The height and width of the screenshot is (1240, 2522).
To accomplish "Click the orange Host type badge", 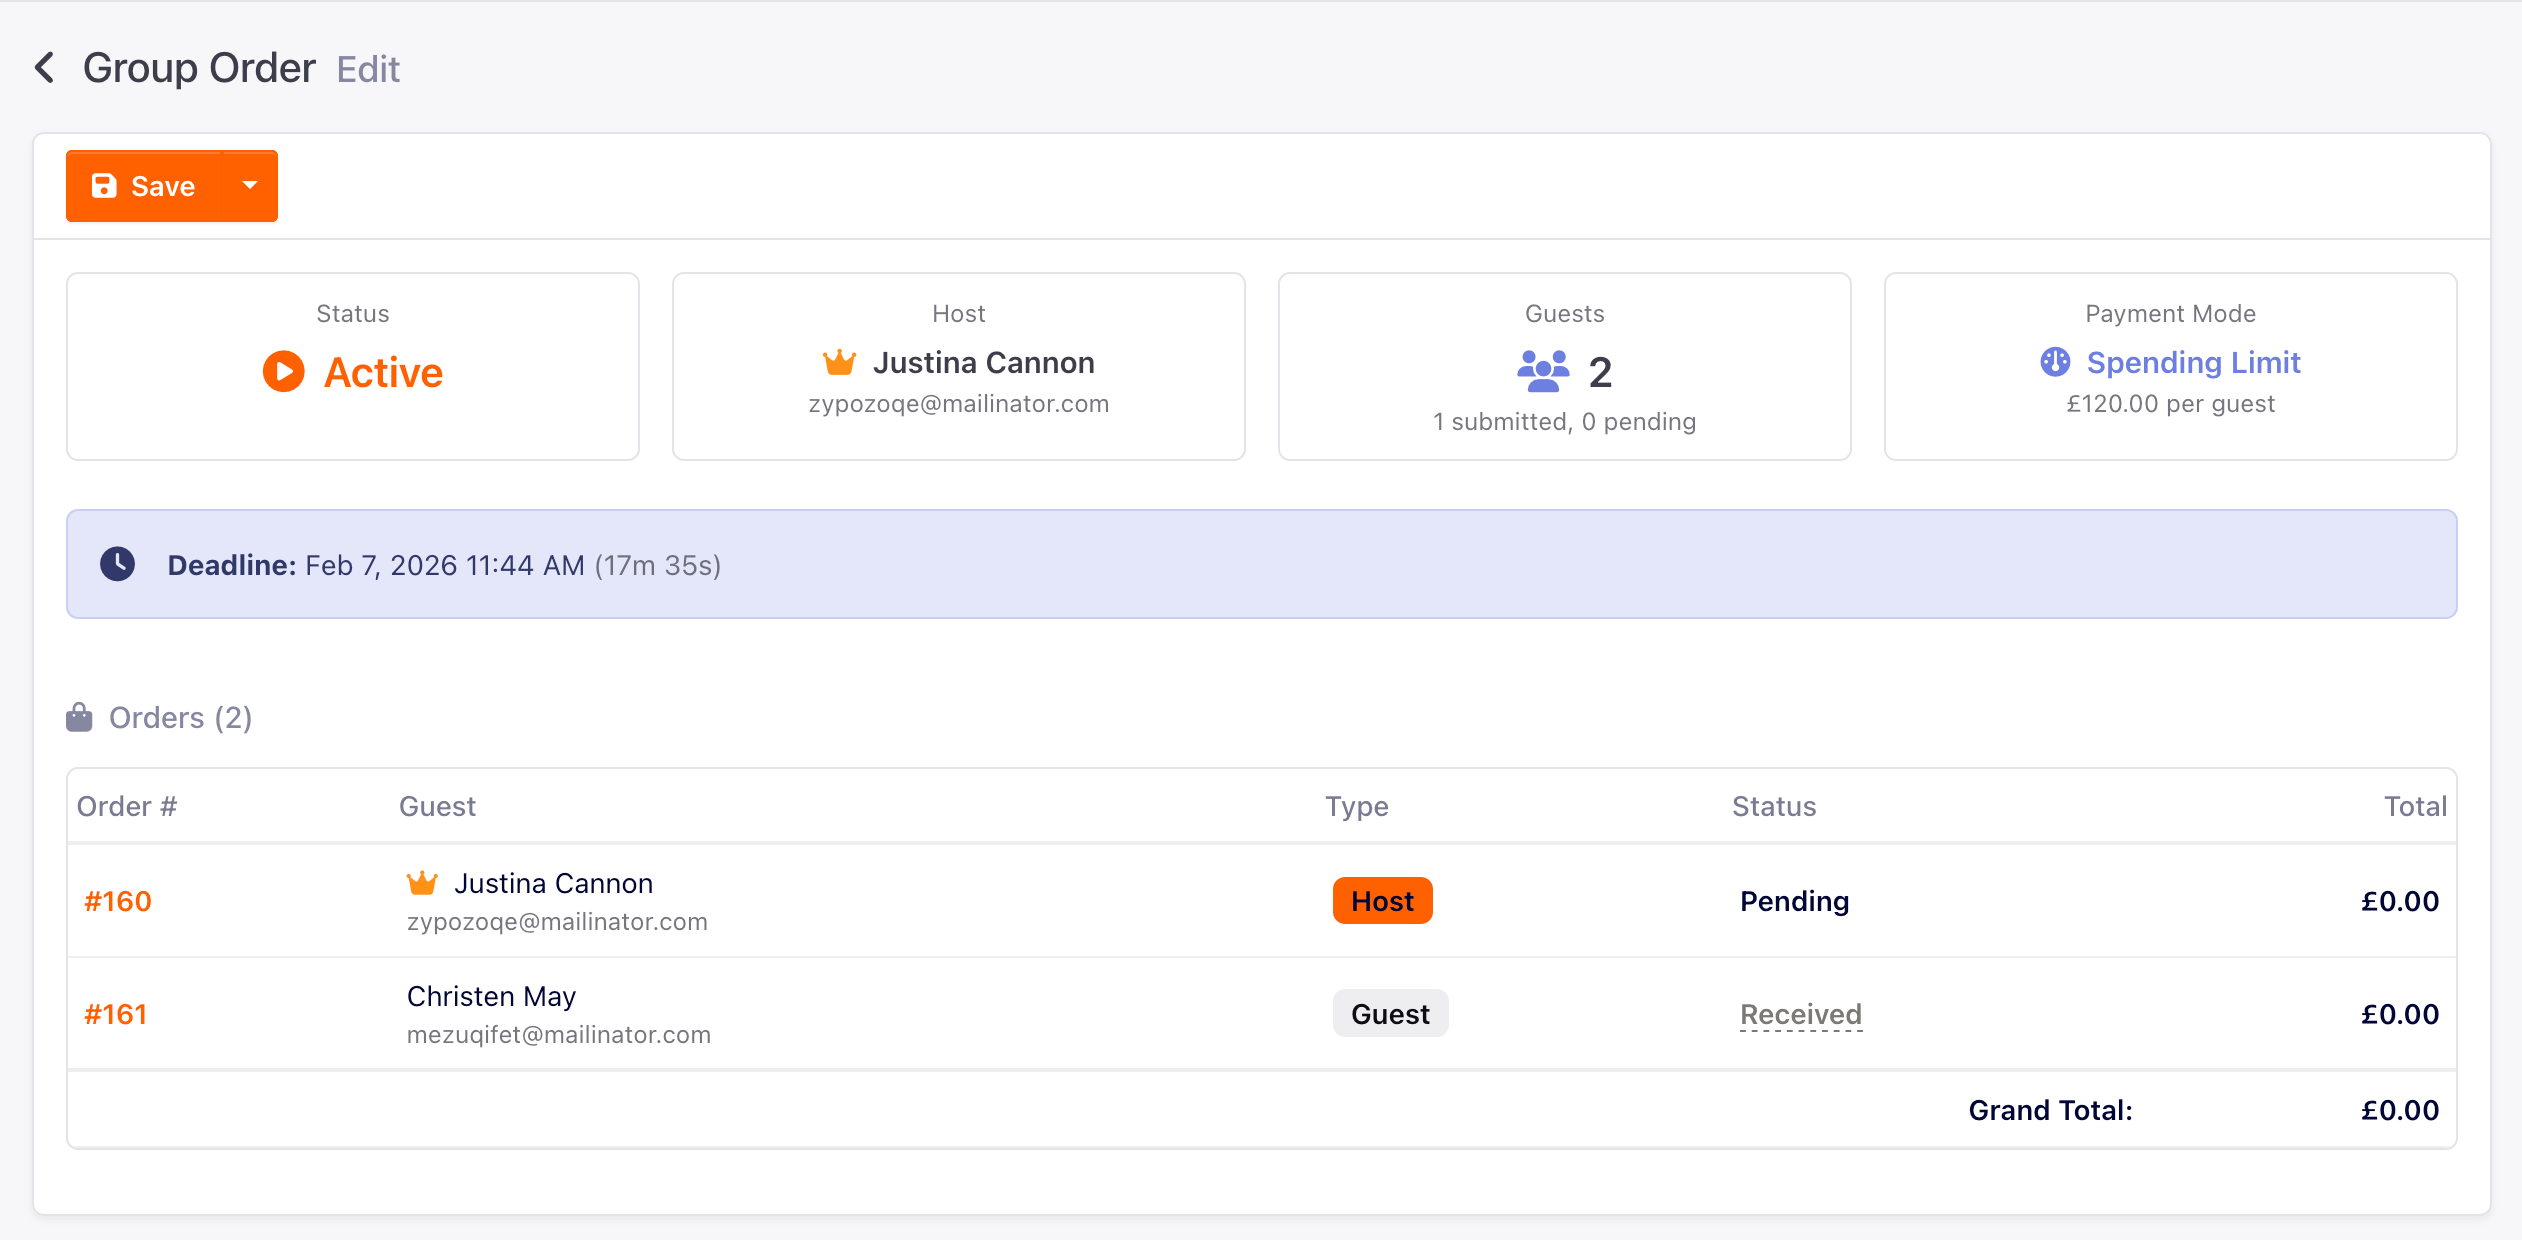I will (1383, 901).
